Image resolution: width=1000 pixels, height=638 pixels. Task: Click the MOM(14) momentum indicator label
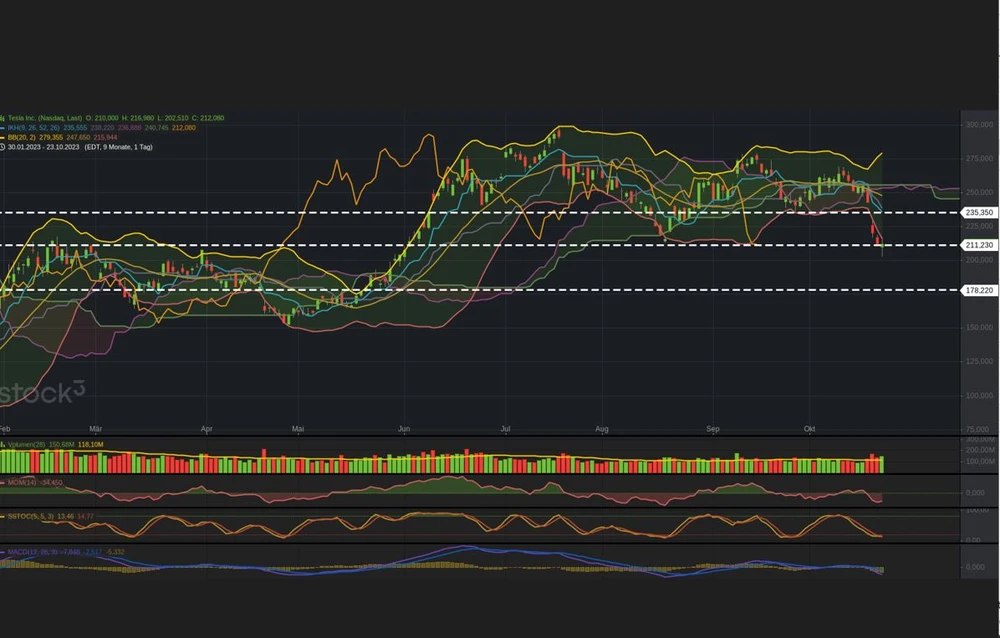[20, 482]
